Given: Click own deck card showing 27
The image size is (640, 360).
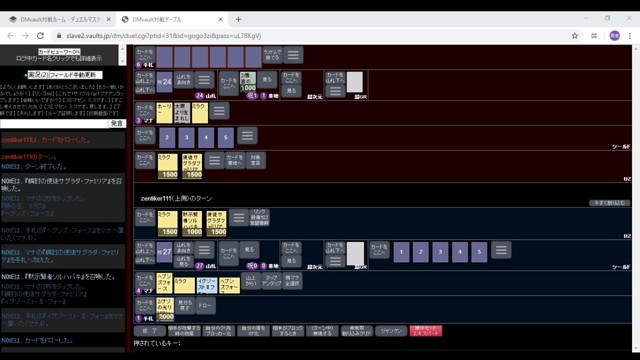Looking at the screenshot, I should pyautogui.click(x=164, y=252).
